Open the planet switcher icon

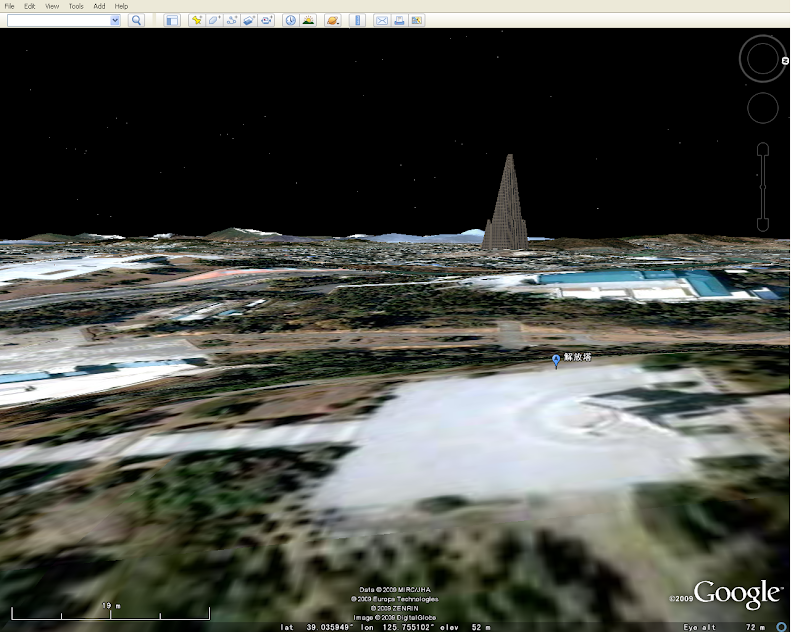tap(333, 20)
